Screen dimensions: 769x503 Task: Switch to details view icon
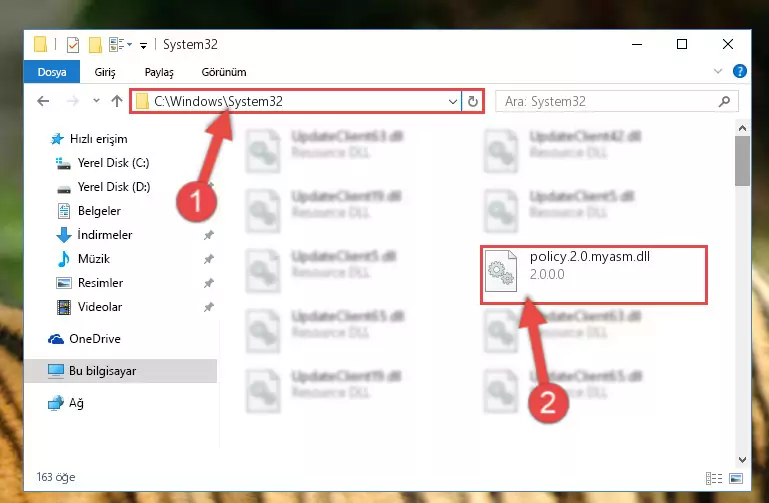pos(714,478)
